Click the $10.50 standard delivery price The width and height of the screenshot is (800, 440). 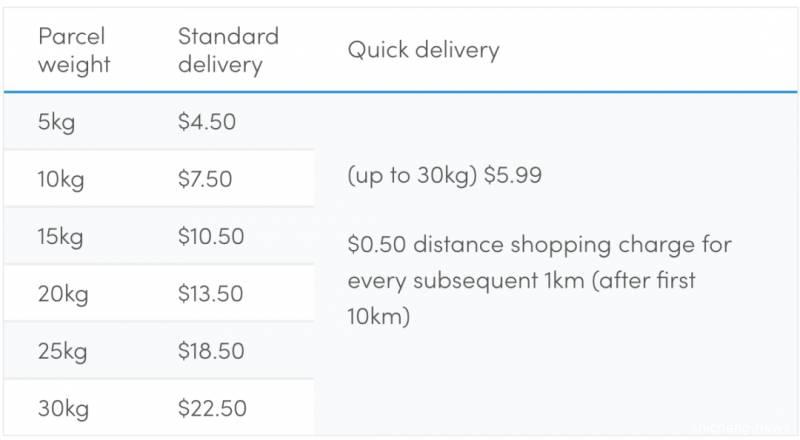click(x=211, y=237)
